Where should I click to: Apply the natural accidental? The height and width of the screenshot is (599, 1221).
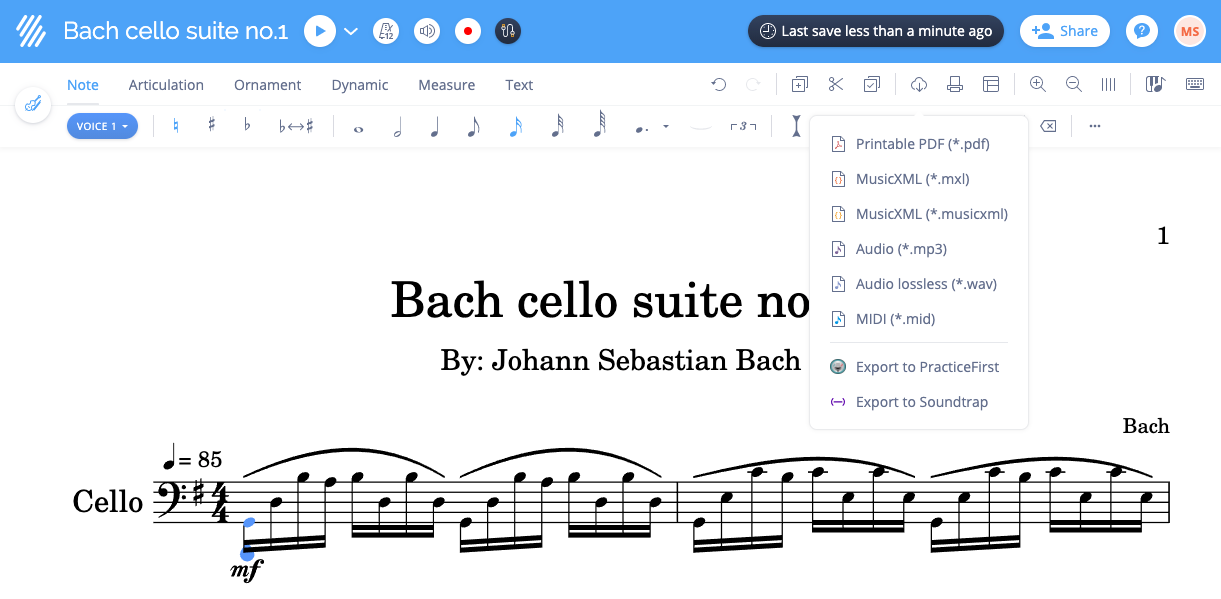click(x=176, y=126)
